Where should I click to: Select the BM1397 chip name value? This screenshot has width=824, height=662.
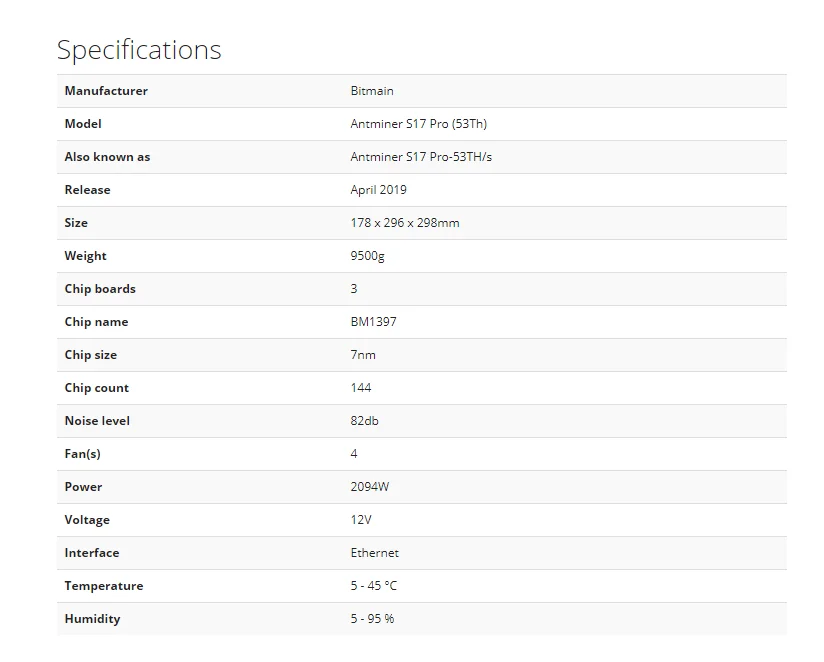(x=374, y=322)
